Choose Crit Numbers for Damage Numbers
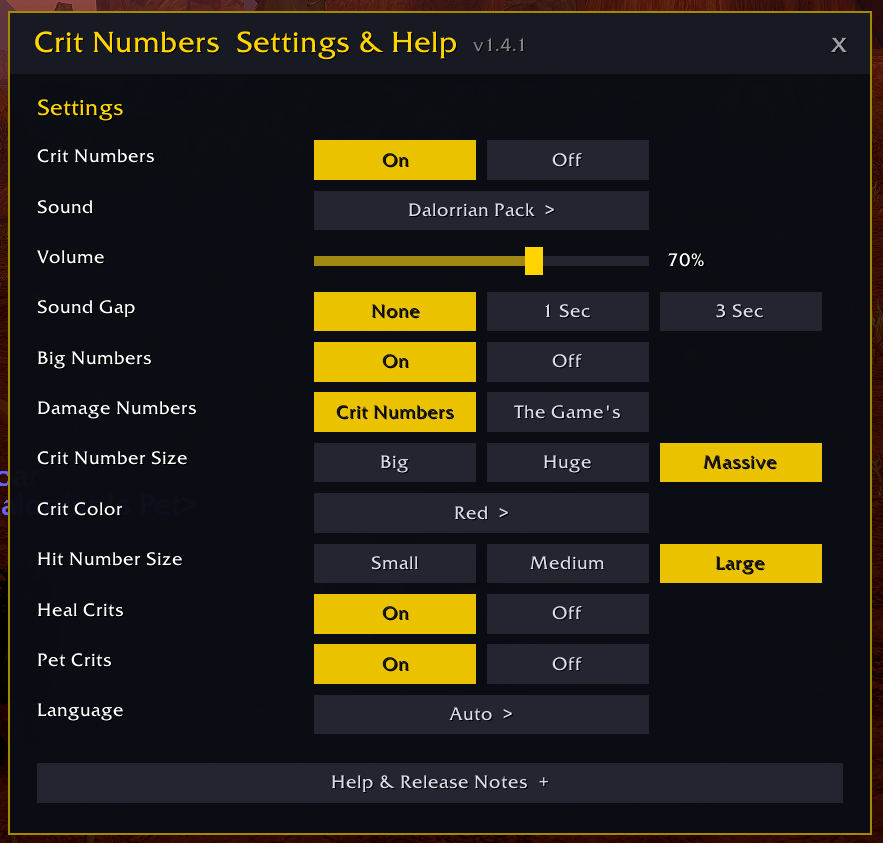The image size is (883, 843). [x=395, y=412]
